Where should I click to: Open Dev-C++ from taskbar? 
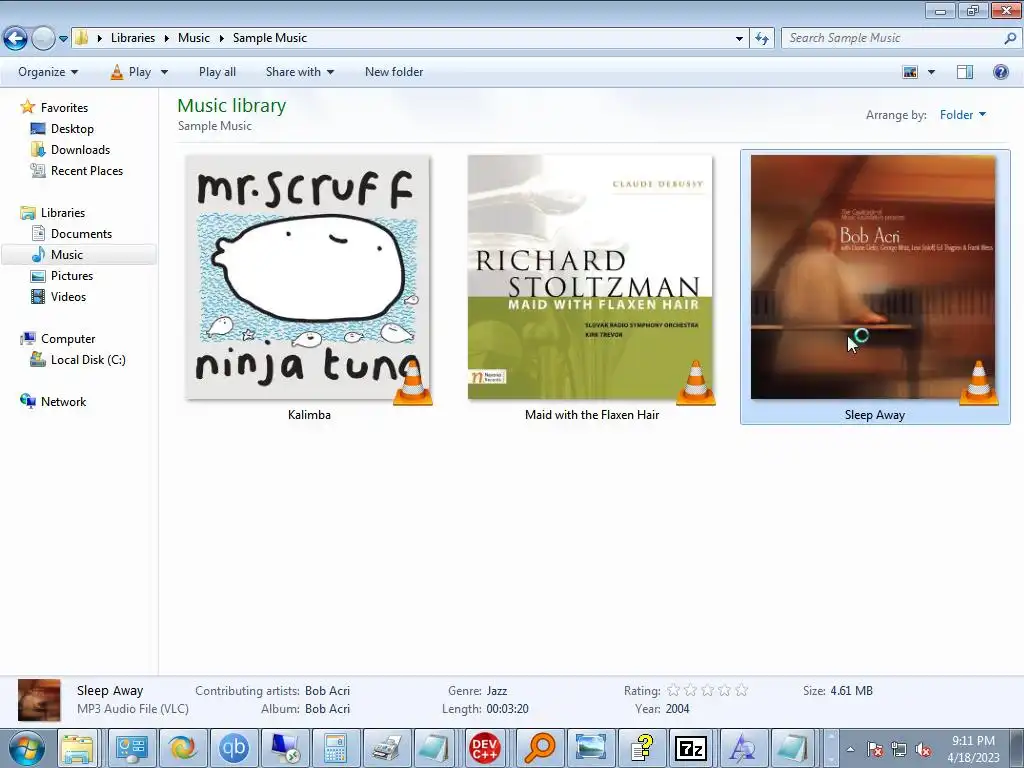485,748
